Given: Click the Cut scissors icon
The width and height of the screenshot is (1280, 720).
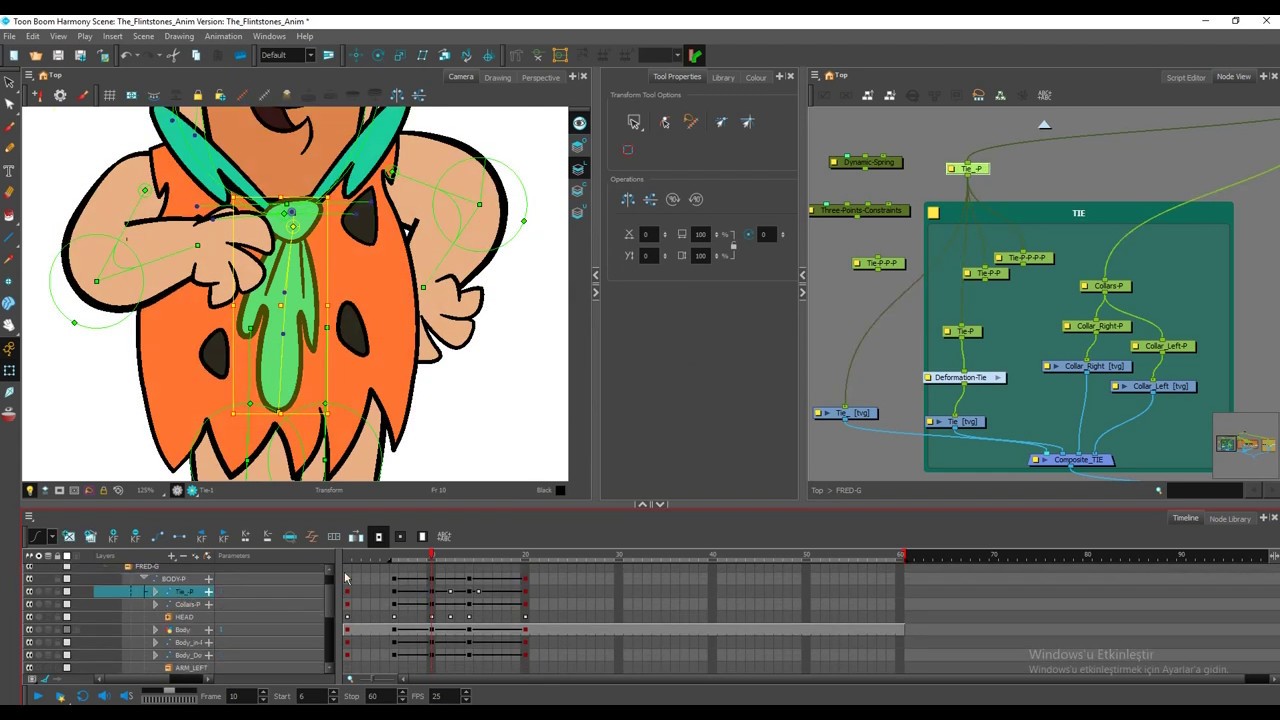Looking at the screenshot, I should click(173, 55).
